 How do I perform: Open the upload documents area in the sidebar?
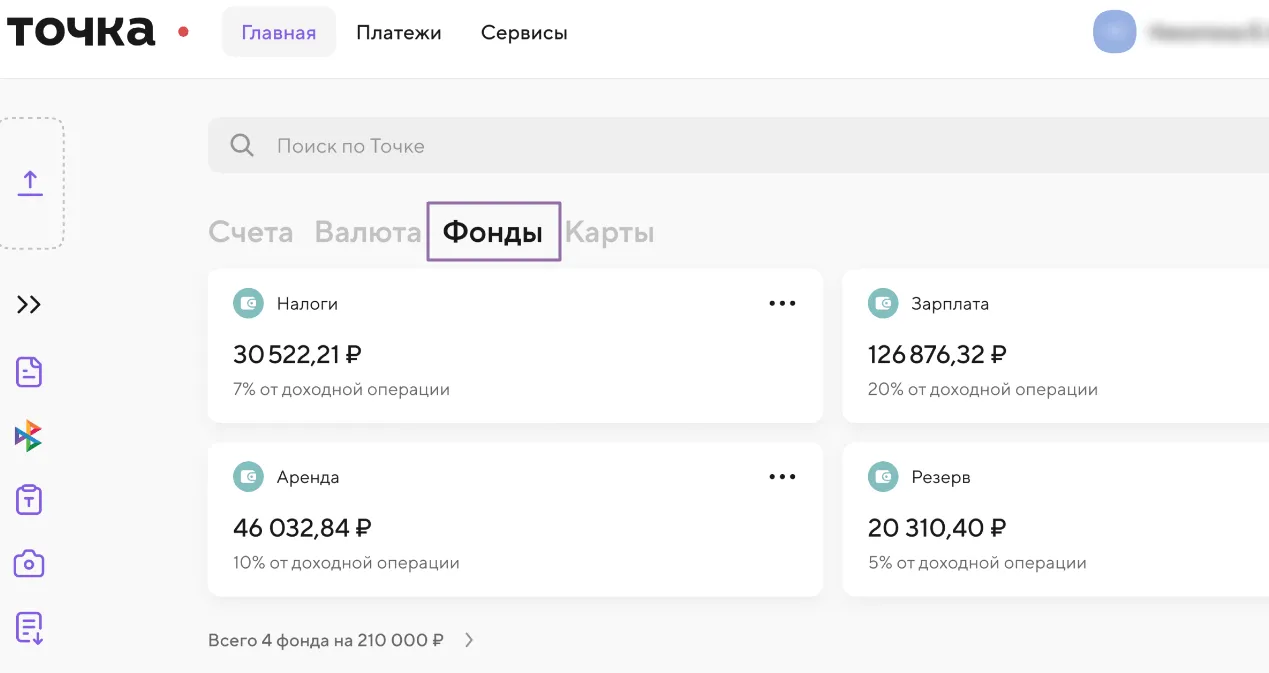pos(31,182)
